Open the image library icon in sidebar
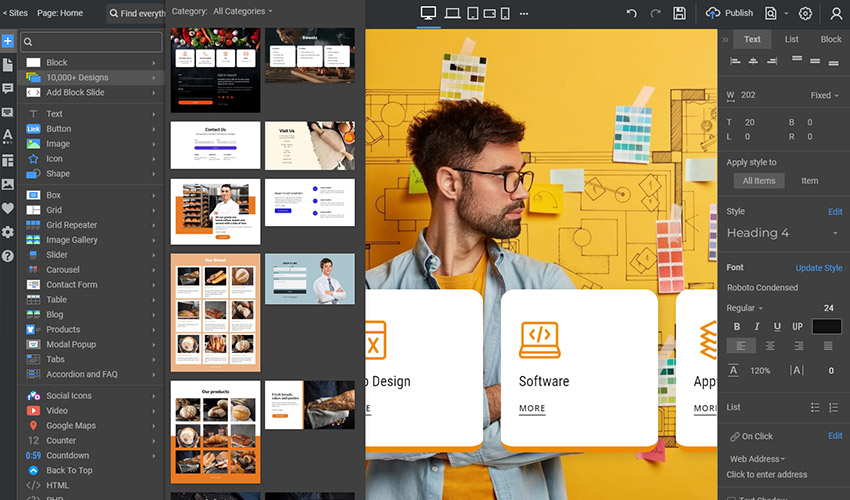850x500 pixels. click(x=8, y=184)
